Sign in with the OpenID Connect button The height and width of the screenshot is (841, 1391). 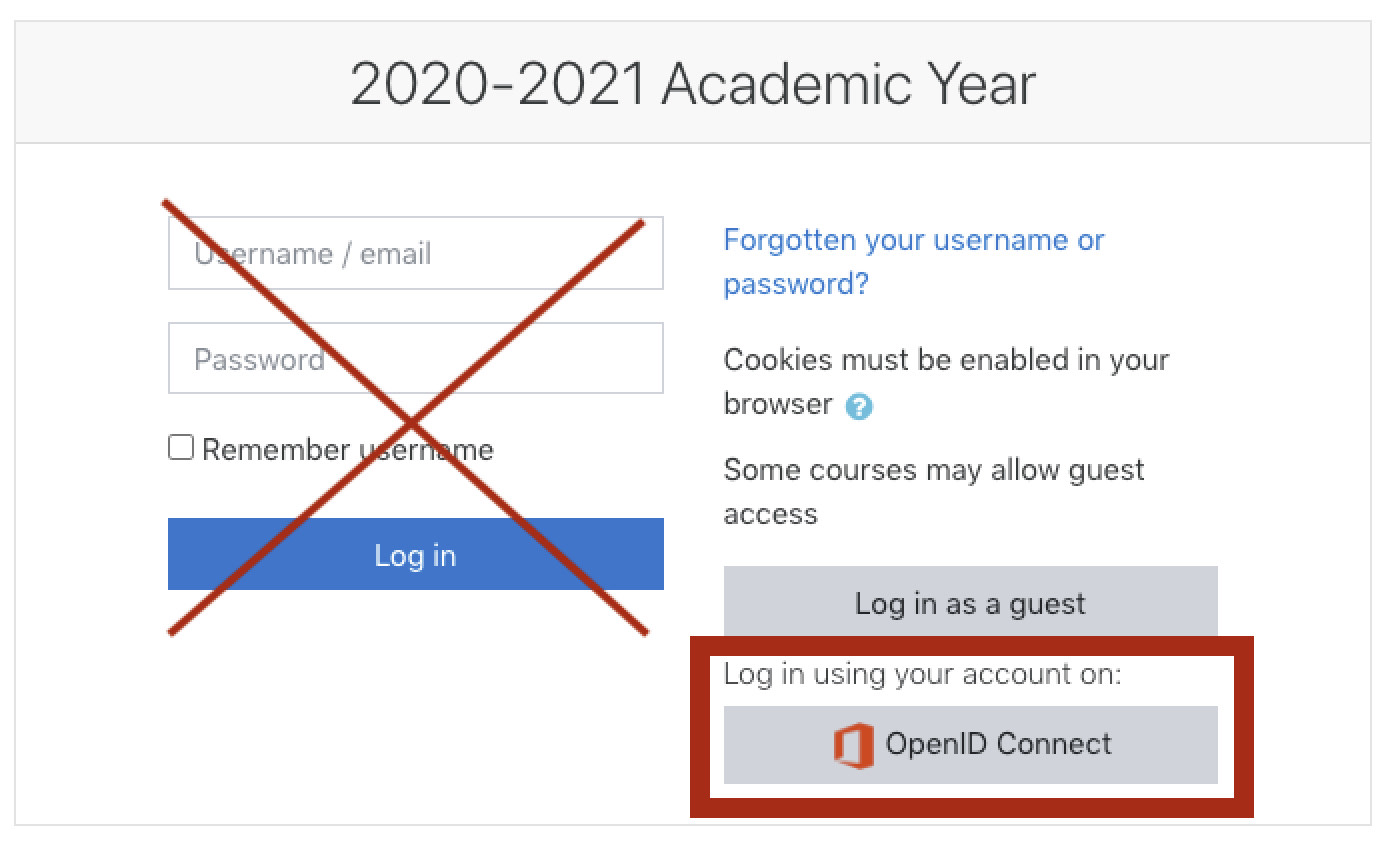[x=970, y=745]
